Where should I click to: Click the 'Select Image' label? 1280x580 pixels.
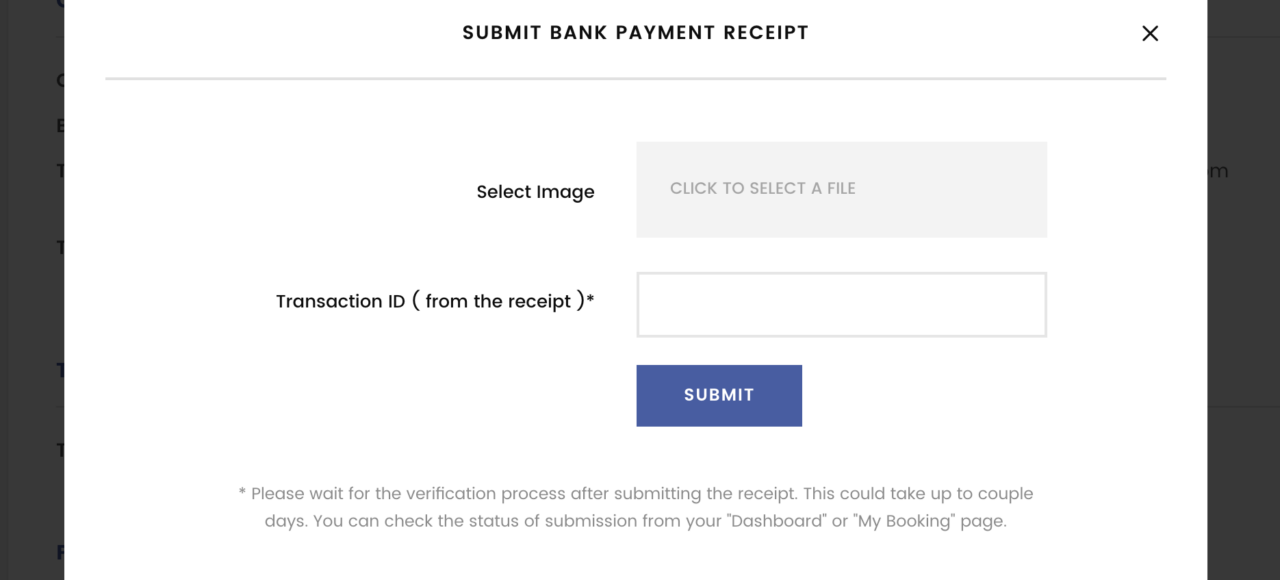(535, 192)
